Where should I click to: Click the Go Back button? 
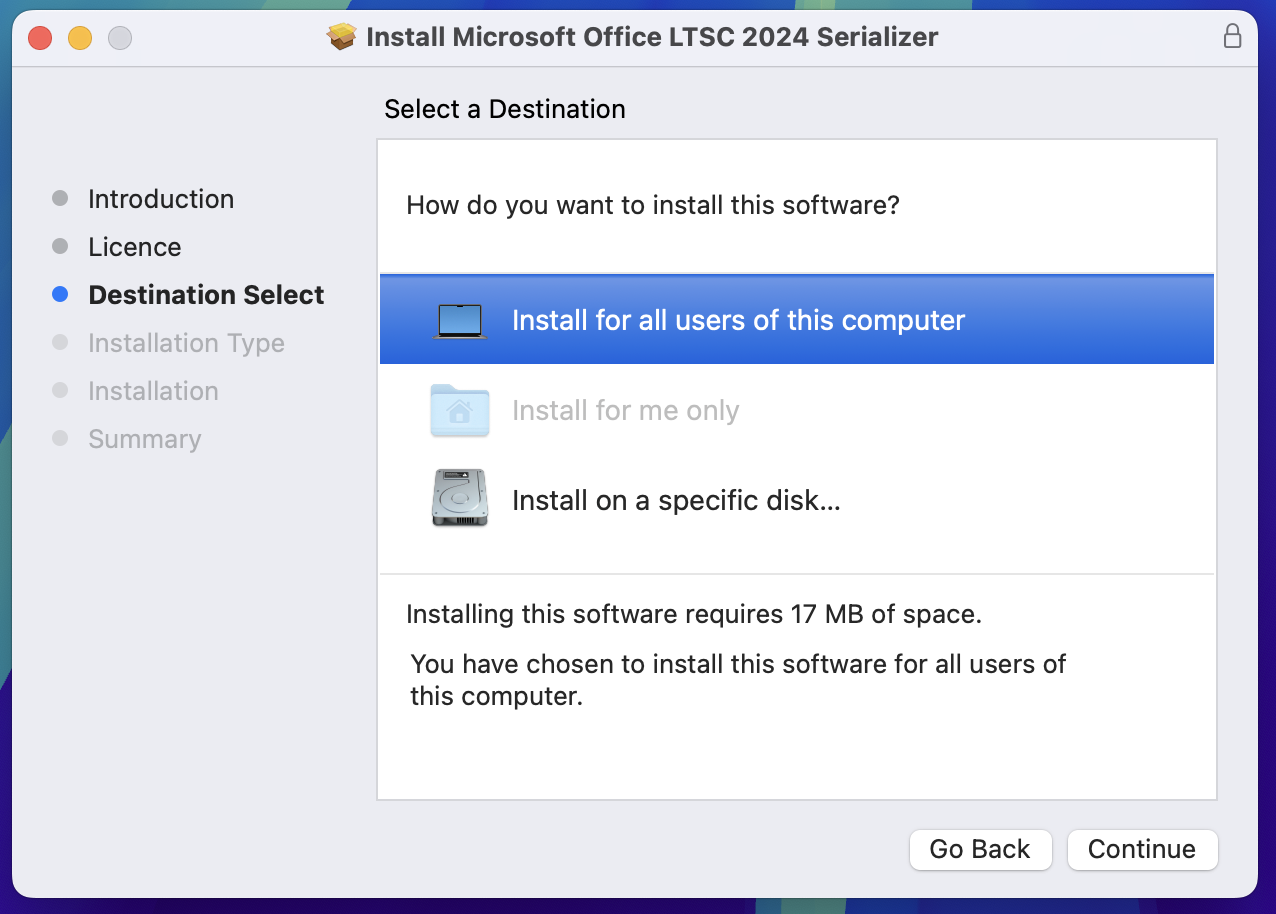pos(980,849)
